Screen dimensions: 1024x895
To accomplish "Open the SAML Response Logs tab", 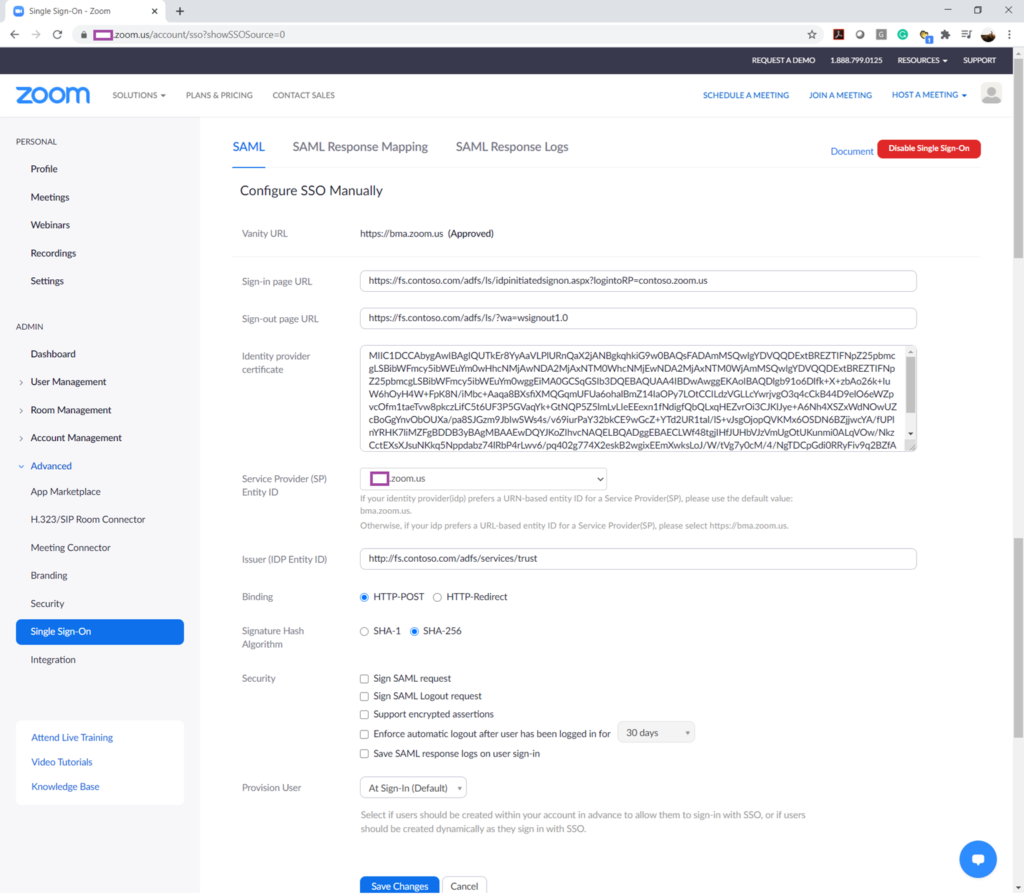I will pos(512,147).
